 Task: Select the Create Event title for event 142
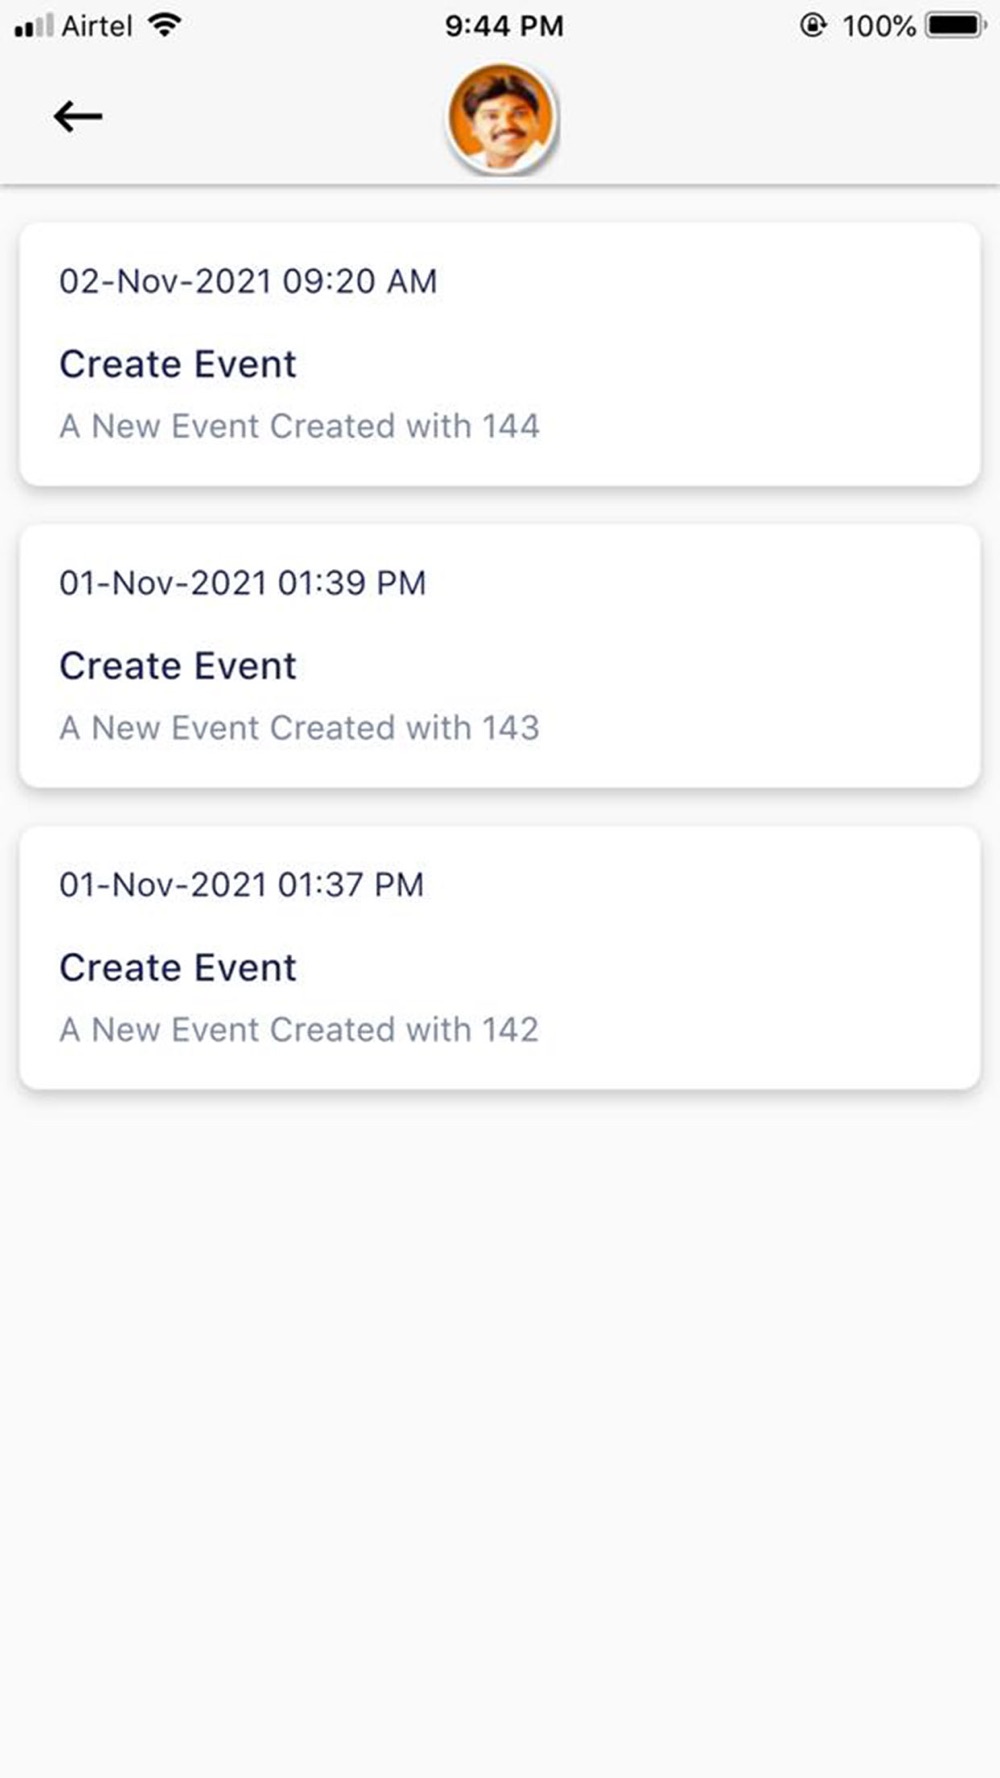coord(178,968)
